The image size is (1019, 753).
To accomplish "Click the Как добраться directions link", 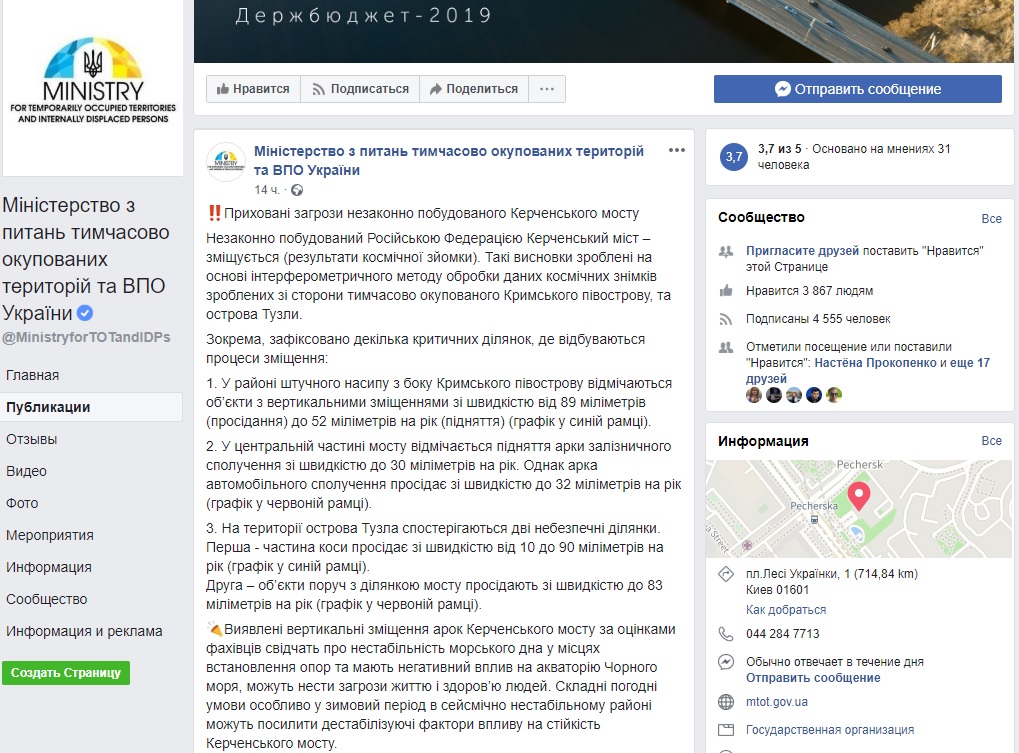I will coord(786,609).
